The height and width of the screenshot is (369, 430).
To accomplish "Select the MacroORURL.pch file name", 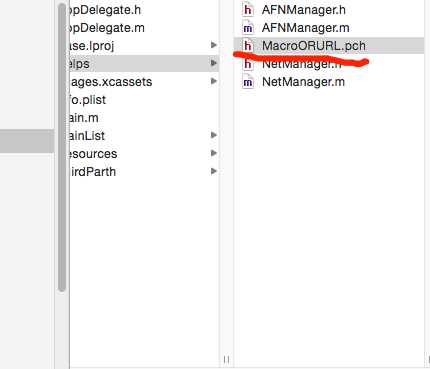I will point(314,46).
